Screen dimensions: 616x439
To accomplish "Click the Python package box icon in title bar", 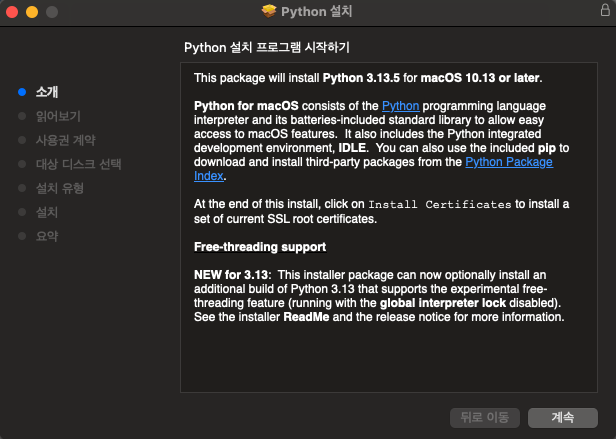I will click(269, 11).
